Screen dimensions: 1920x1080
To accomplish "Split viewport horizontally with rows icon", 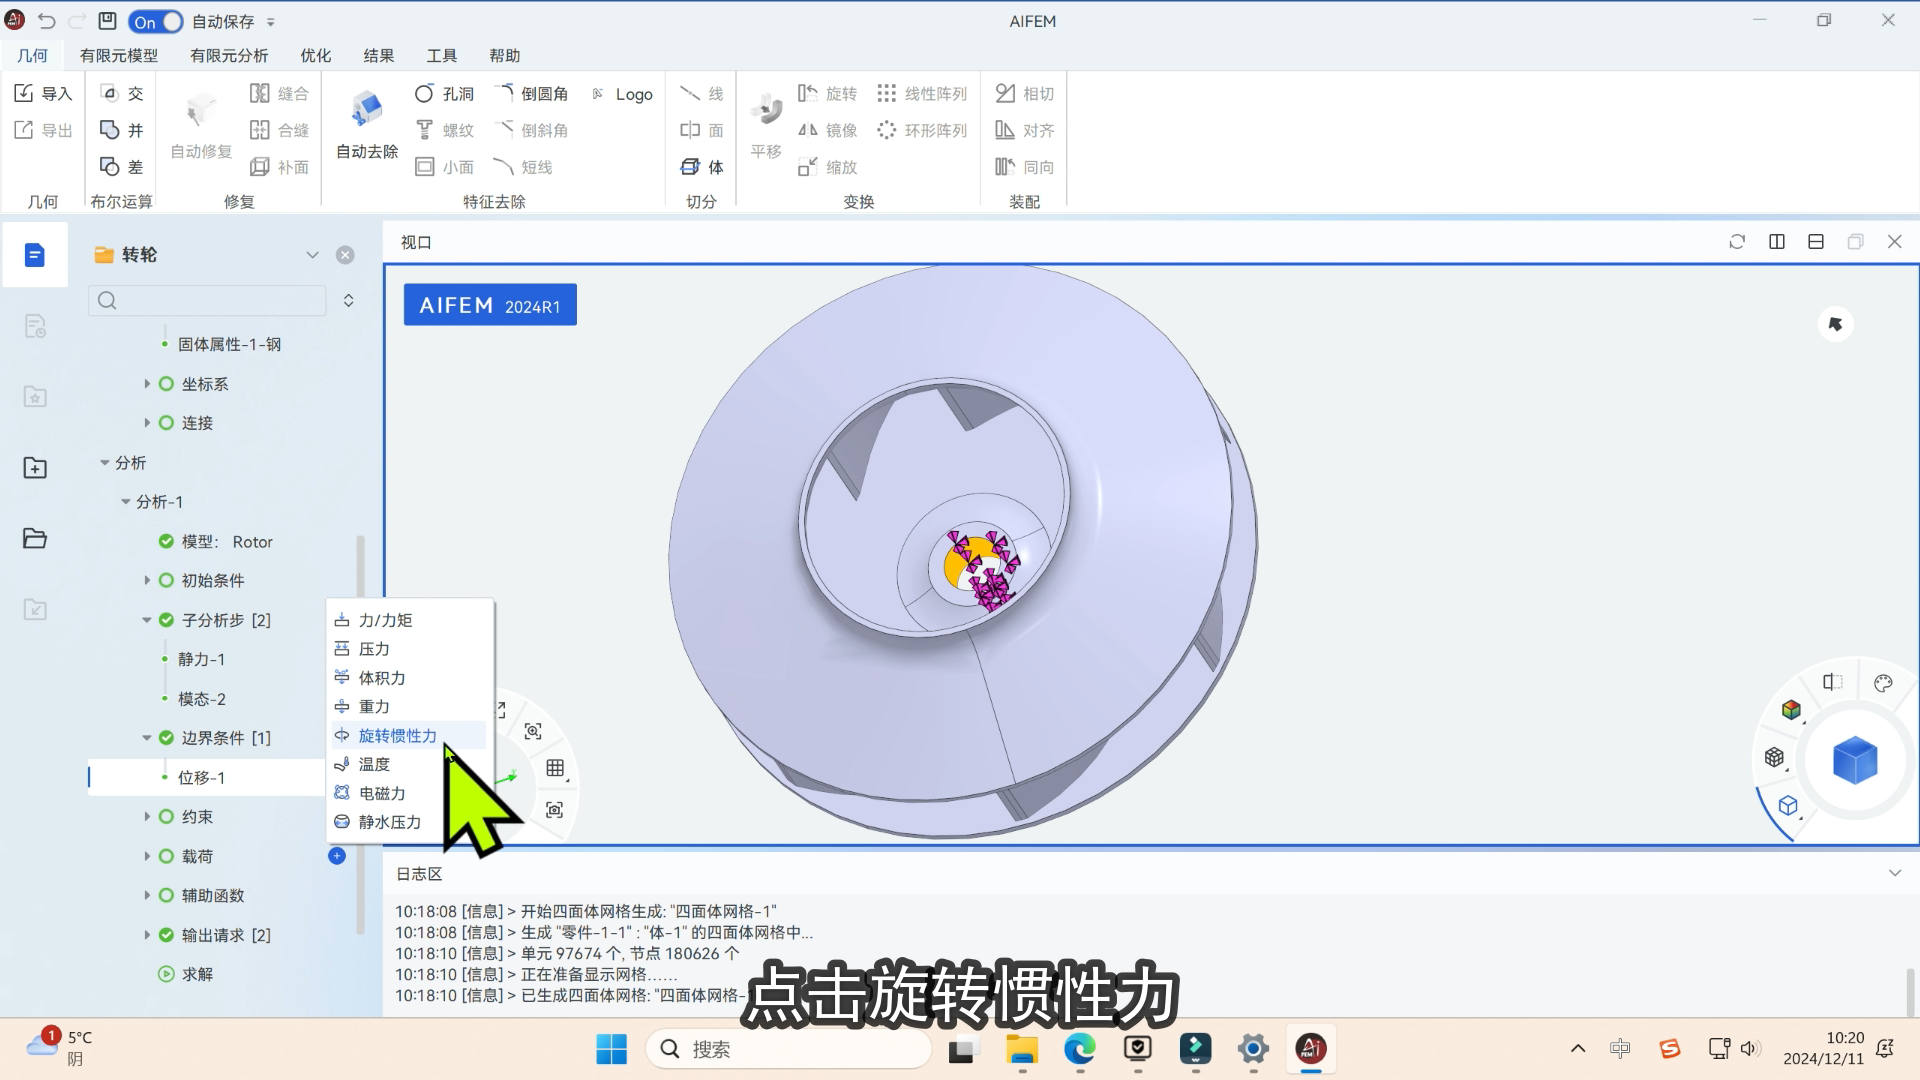I will (1816, 242).
